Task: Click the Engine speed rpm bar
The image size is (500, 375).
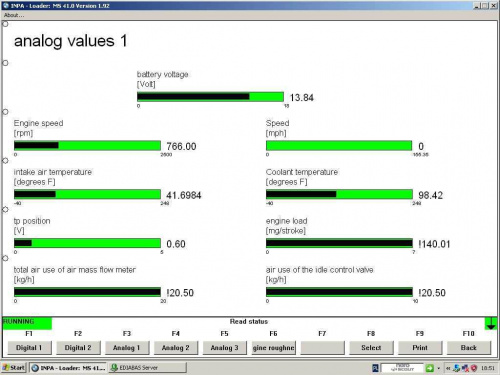Action: 87,146
